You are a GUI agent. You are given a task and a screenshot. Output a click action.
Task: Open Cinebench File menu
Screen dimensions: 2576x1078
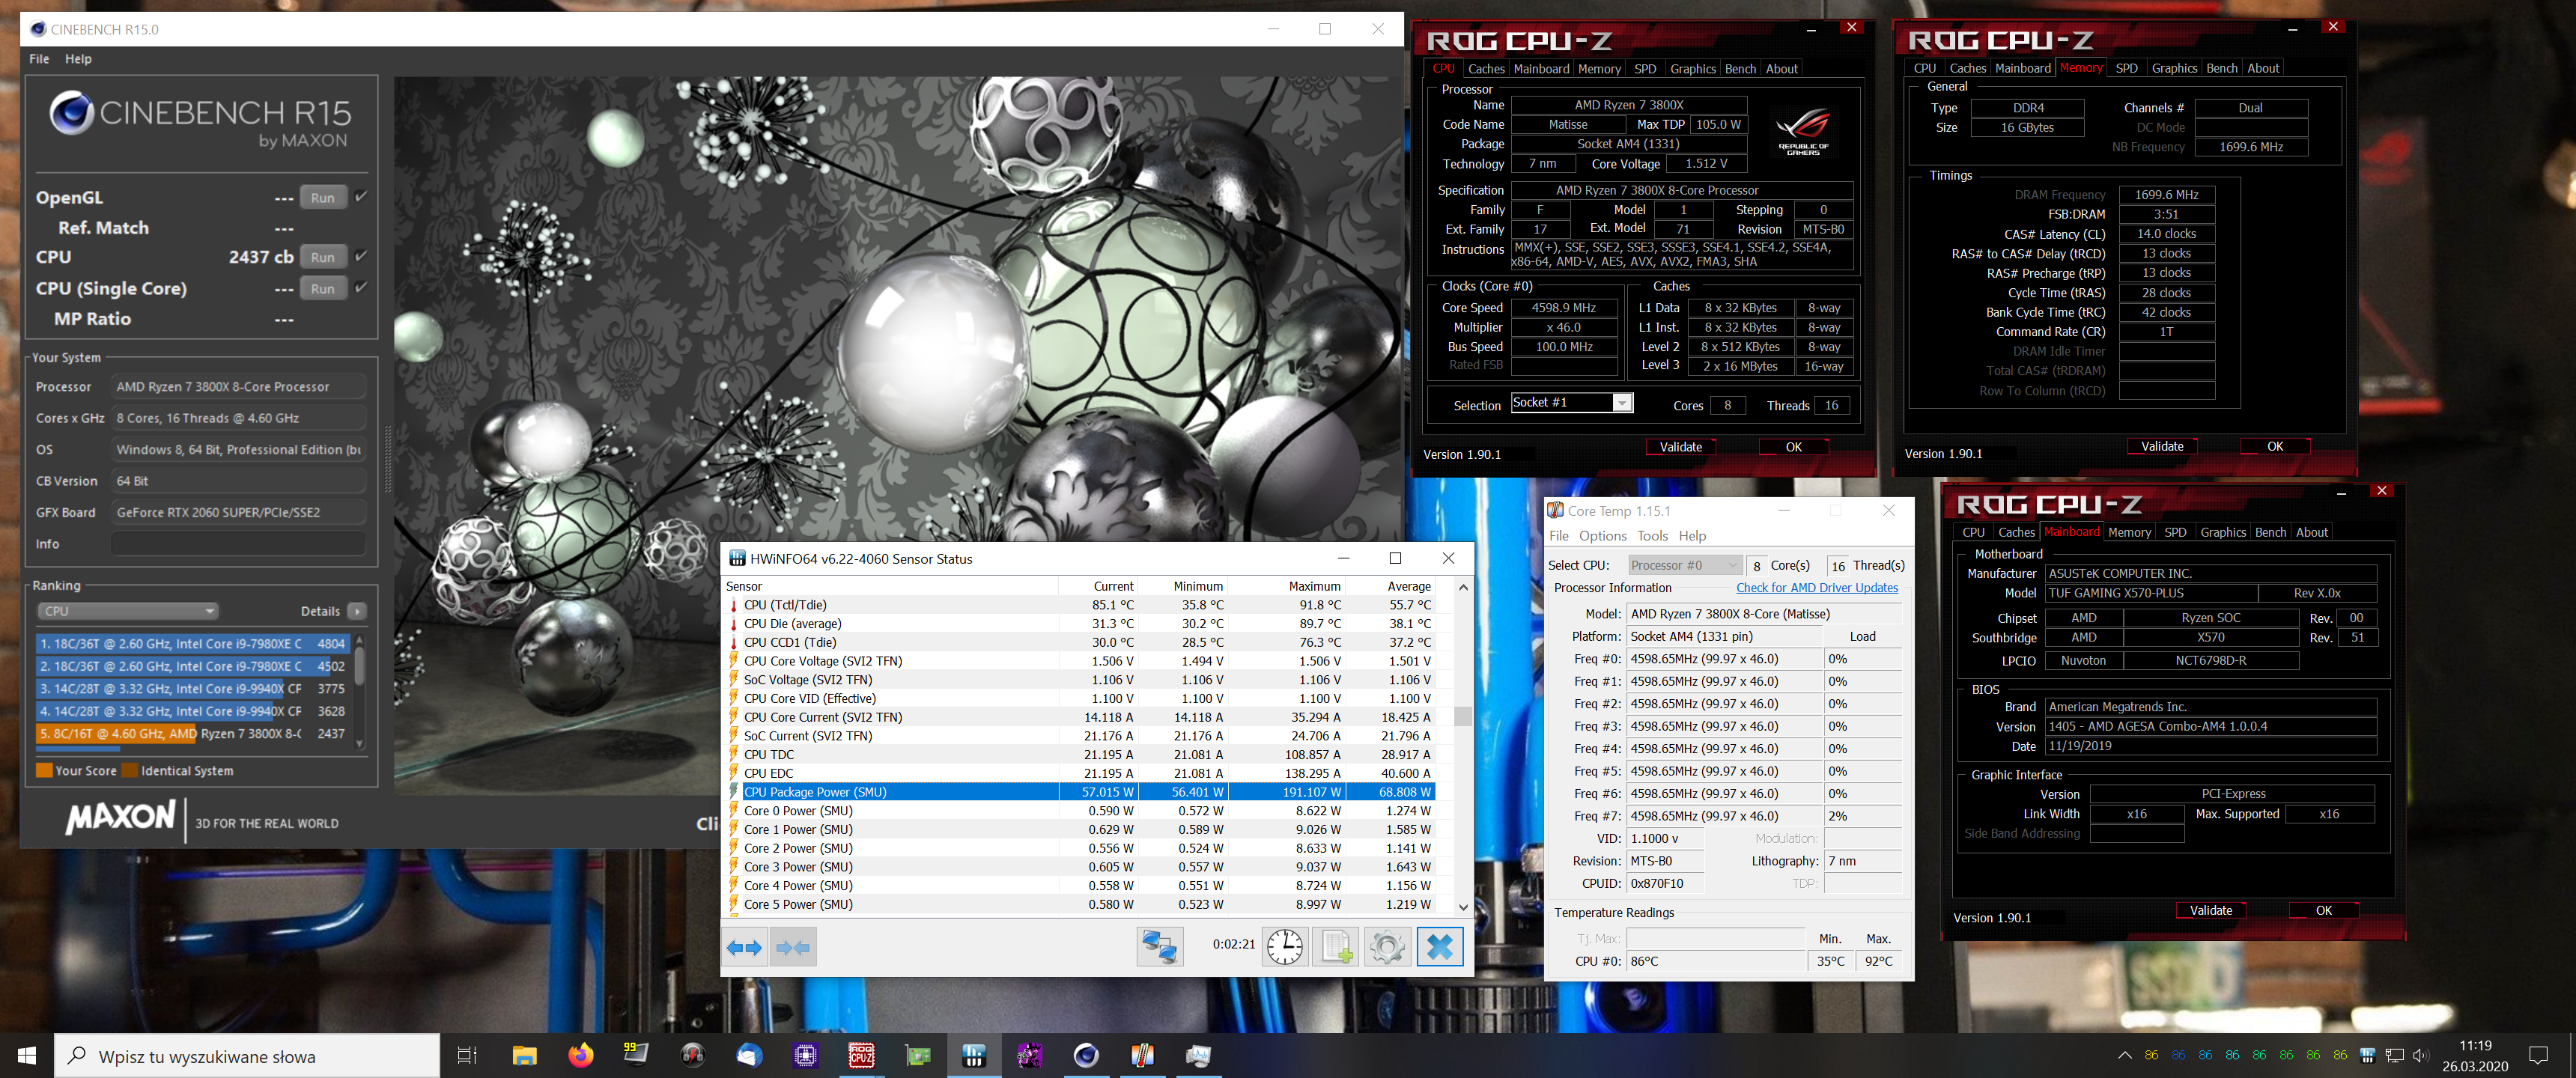[39, 59]
